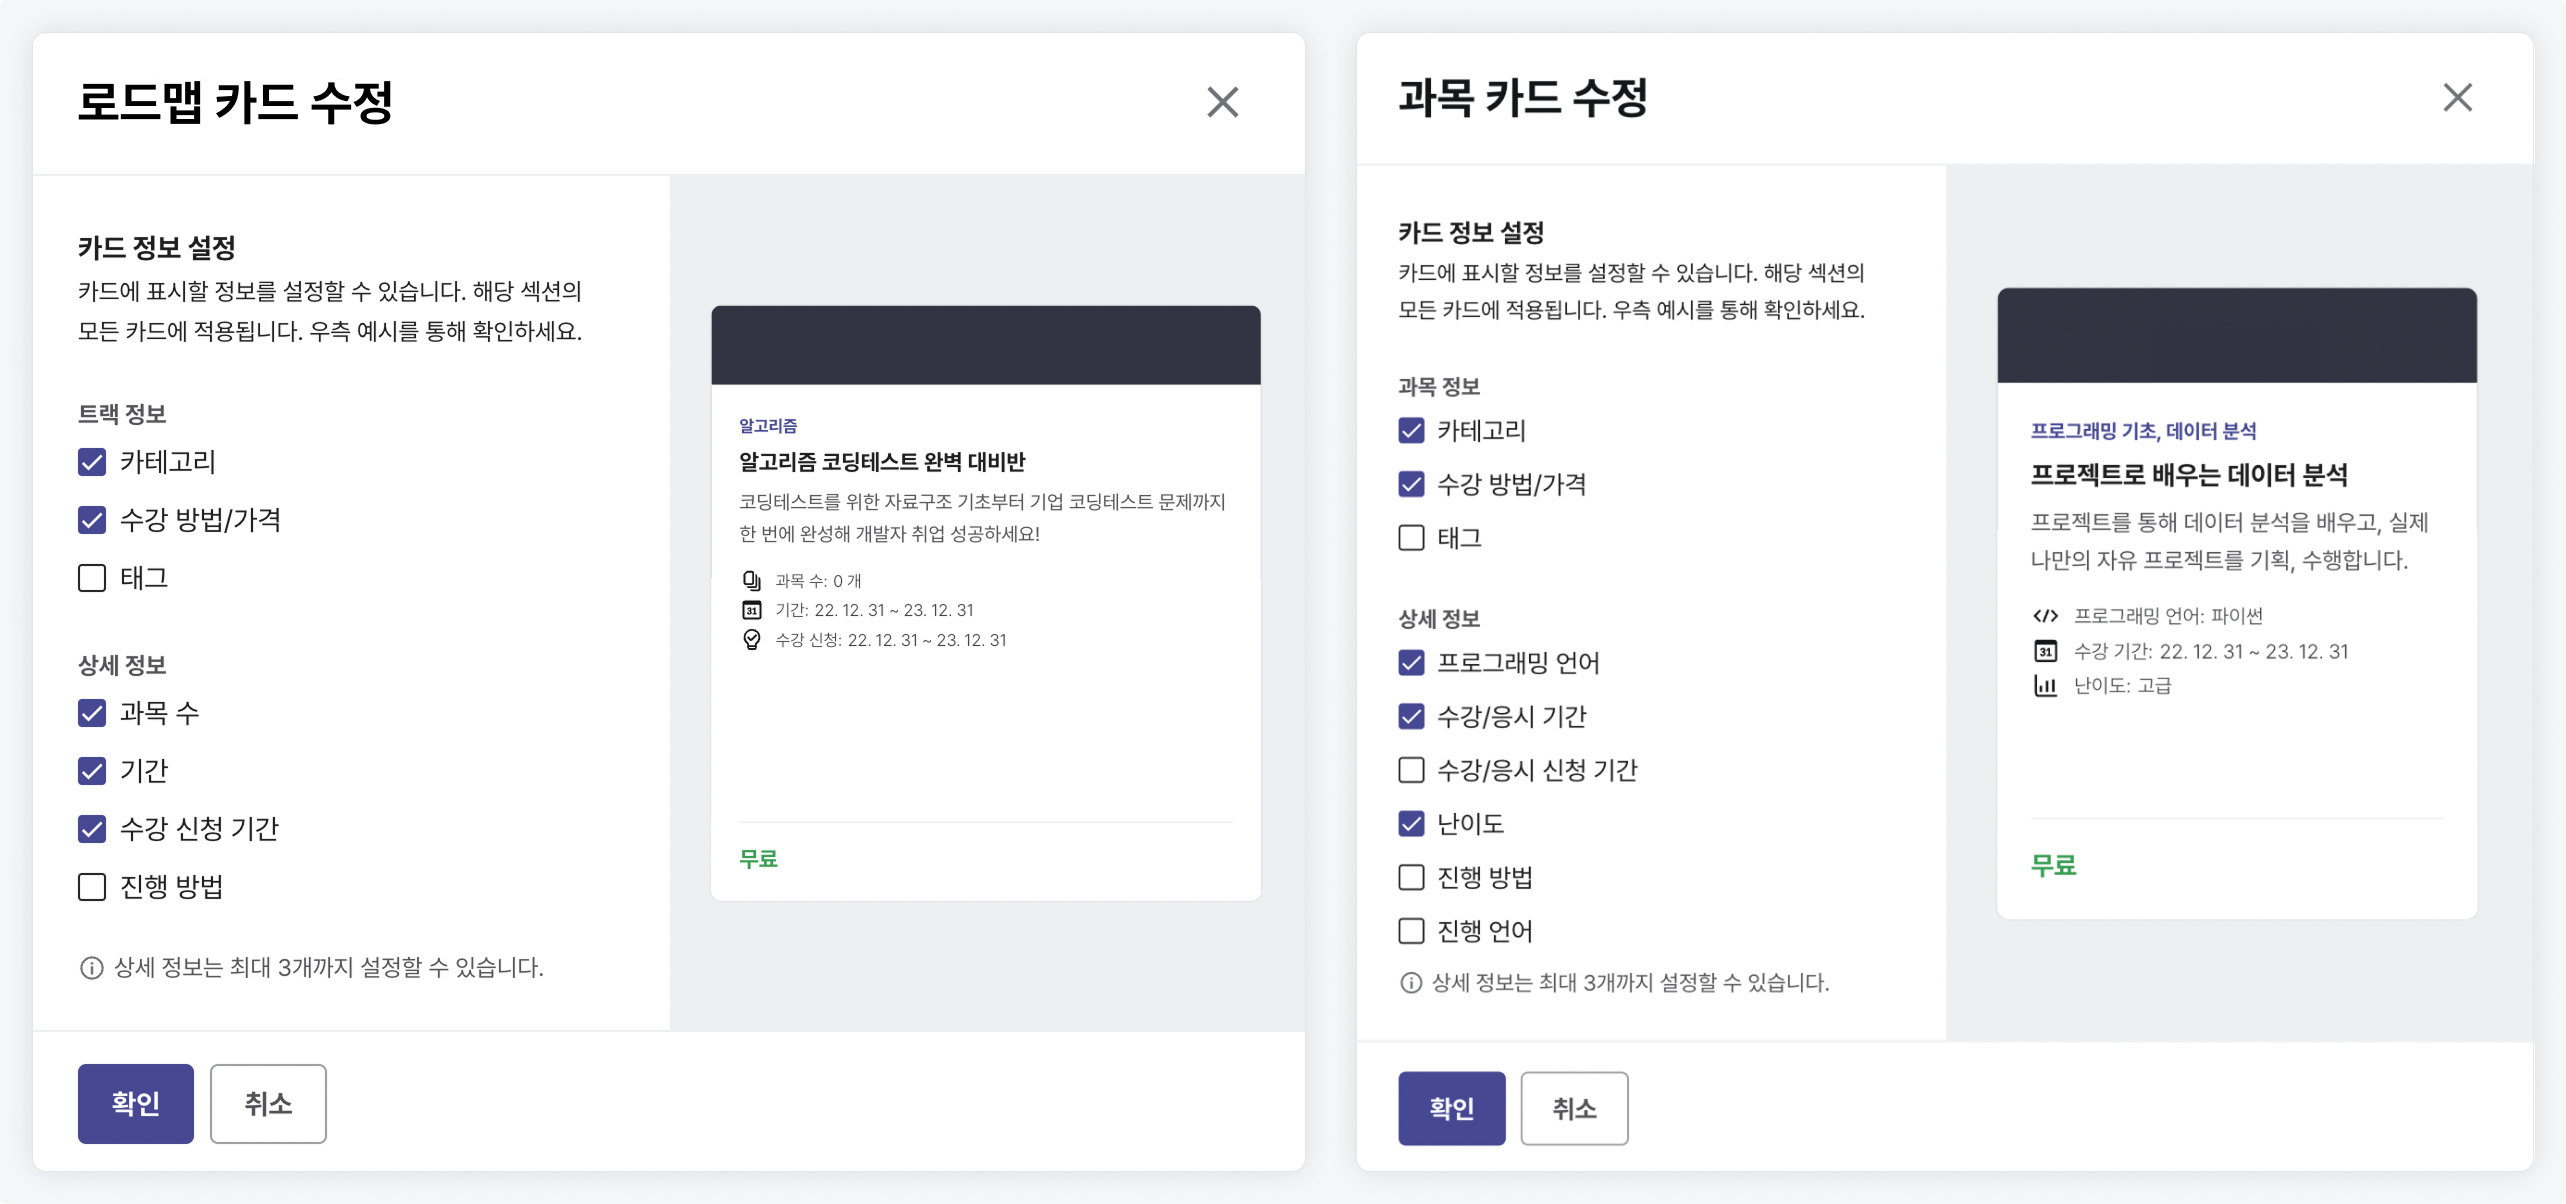Enable the 태그 checkbox under 트랙 정보
This screenshot has height=1204, width=2566.
[x=92, y=578]
